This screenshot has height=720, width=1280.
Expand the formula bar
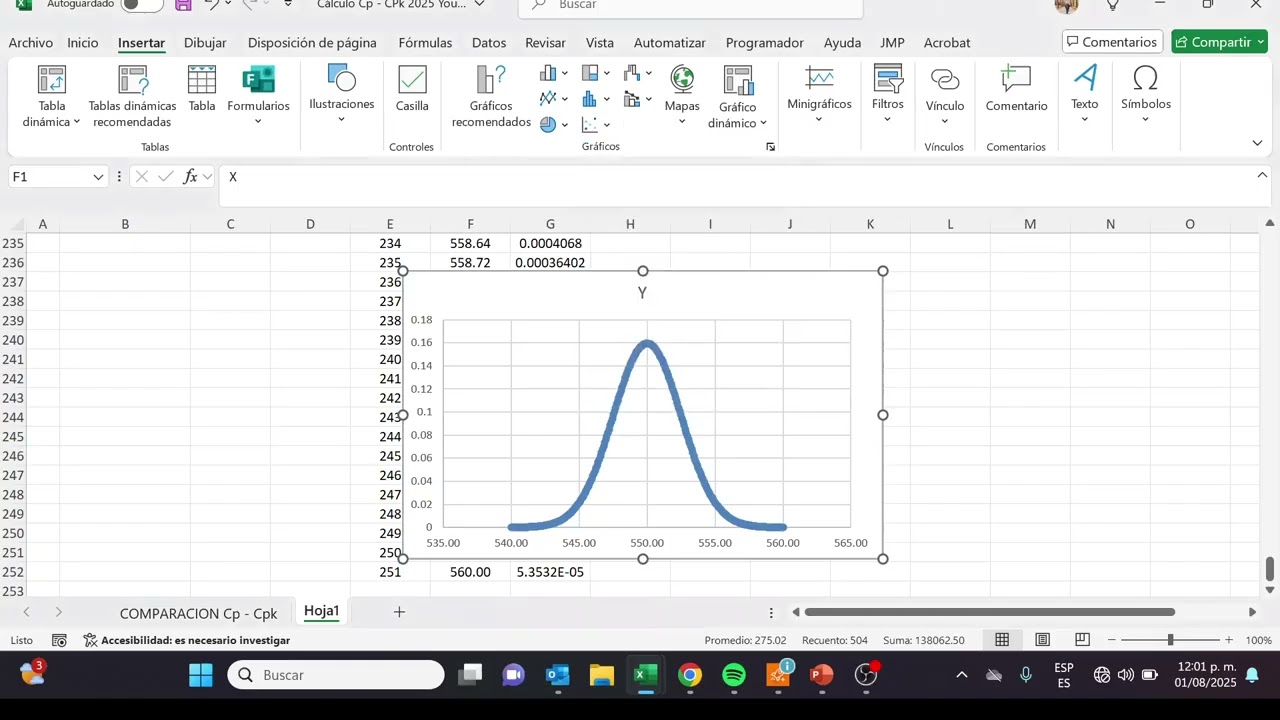pyautogui.click(x=1262, y=176)
